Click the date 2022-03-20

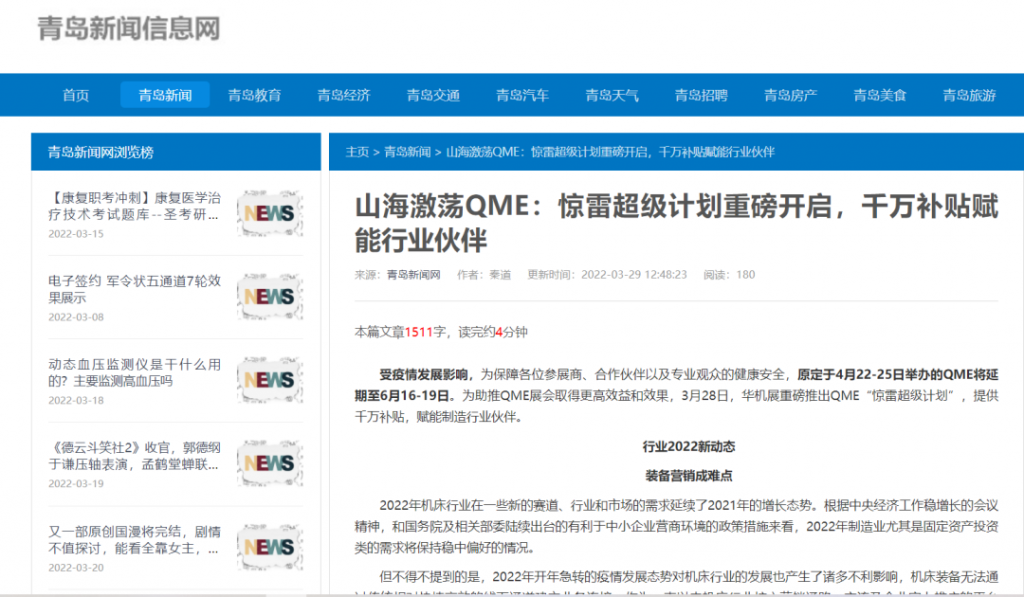pos(76,568)
